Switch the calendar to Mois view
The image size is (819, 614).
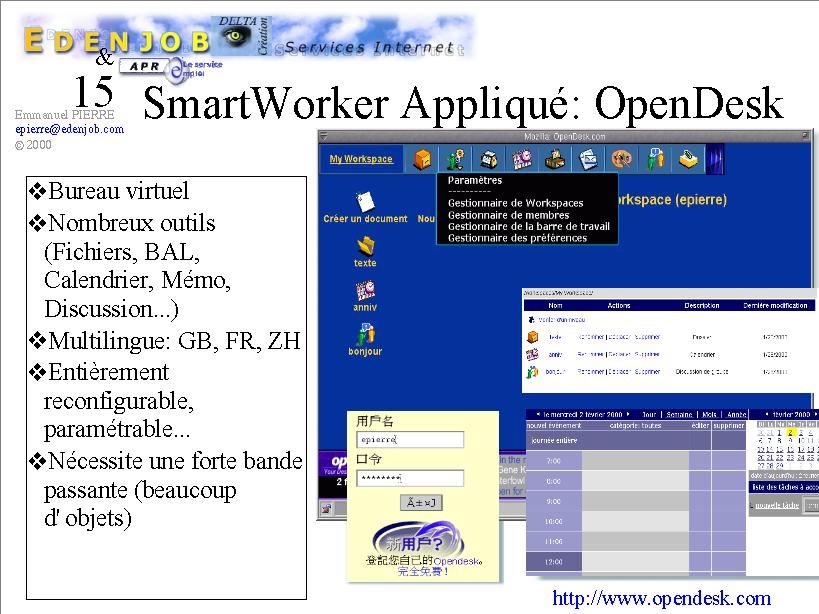709,415
